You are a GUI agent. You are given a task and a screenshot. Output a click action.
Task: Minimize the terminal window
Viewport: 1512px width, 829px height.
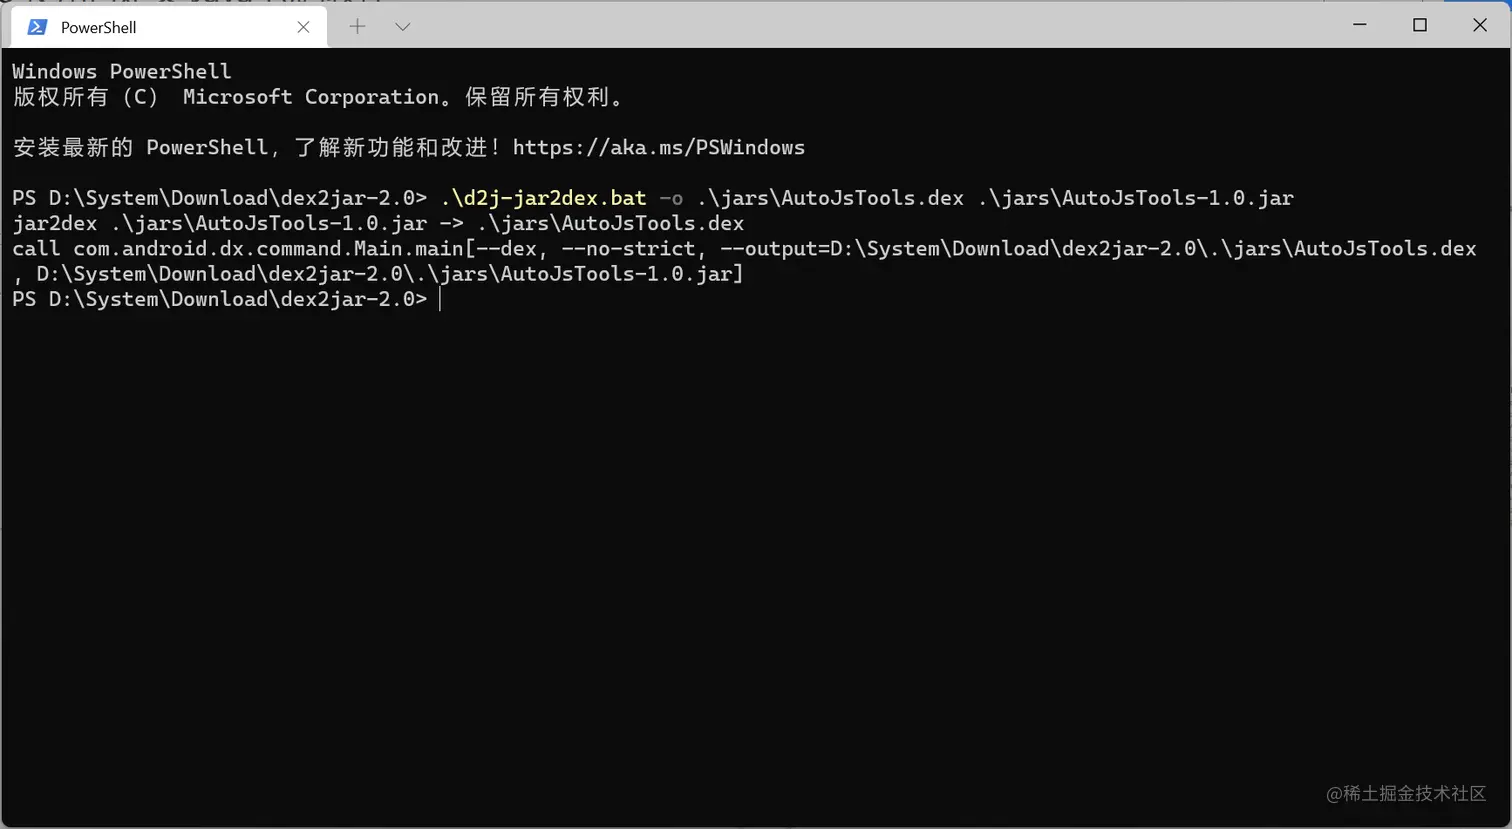[x=1360, y=25]
